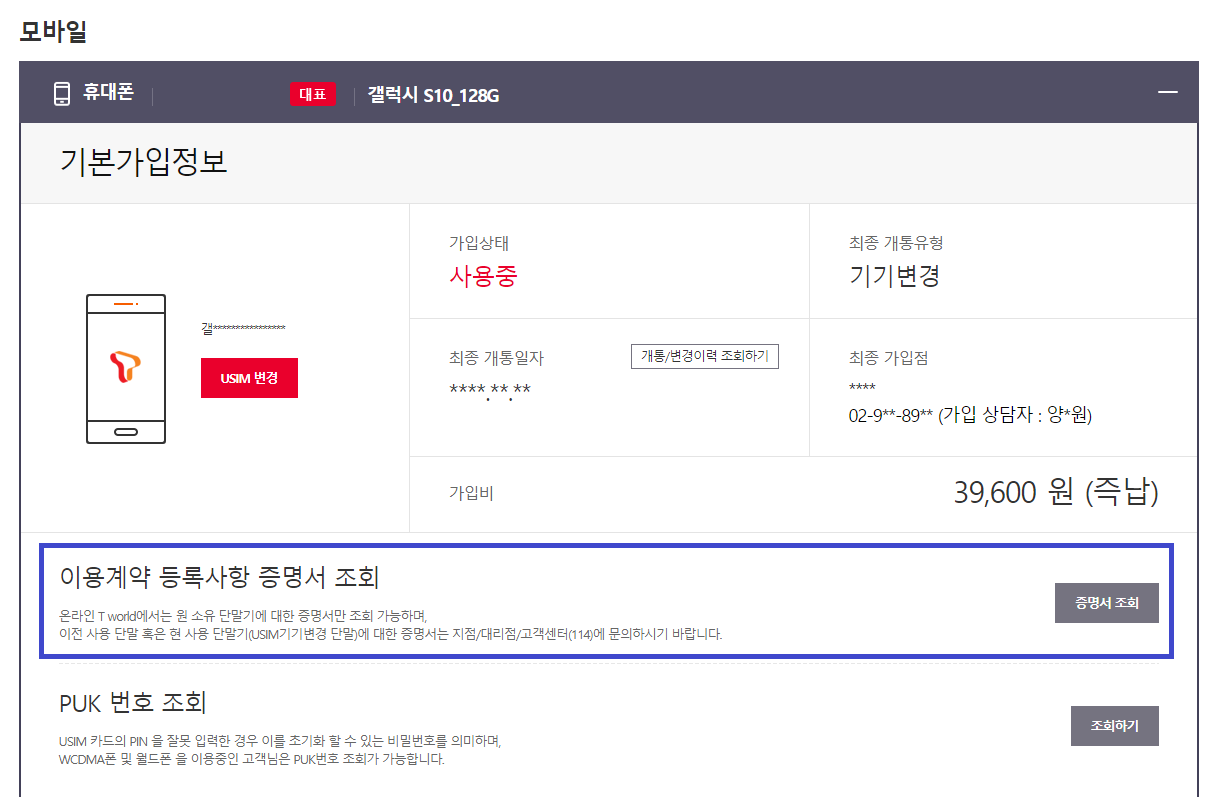
Task: Collapse the 휴대폰 section with minus icon
Action: (1167, 93)
